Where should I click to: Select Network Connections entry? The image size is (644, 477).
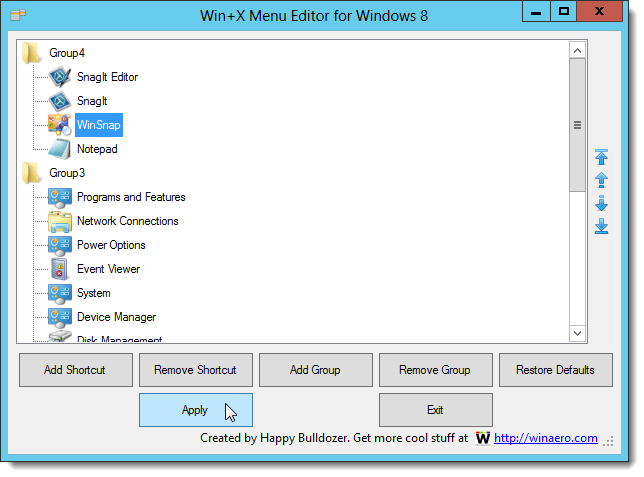click(x=128, y=221)
